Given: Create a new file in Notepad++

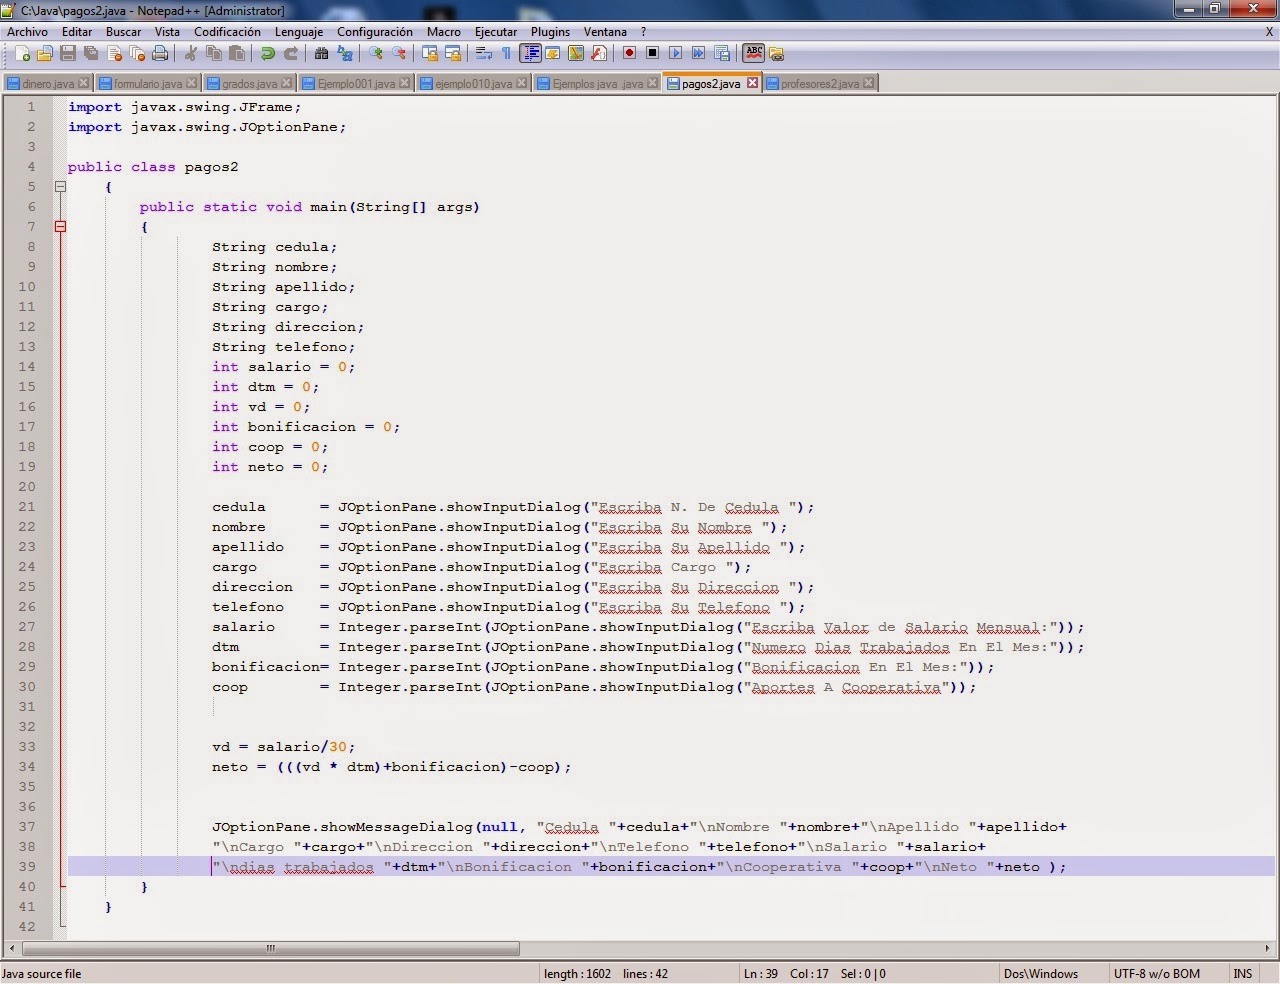Looking at the screenshot, I should (x=22, y=53).
